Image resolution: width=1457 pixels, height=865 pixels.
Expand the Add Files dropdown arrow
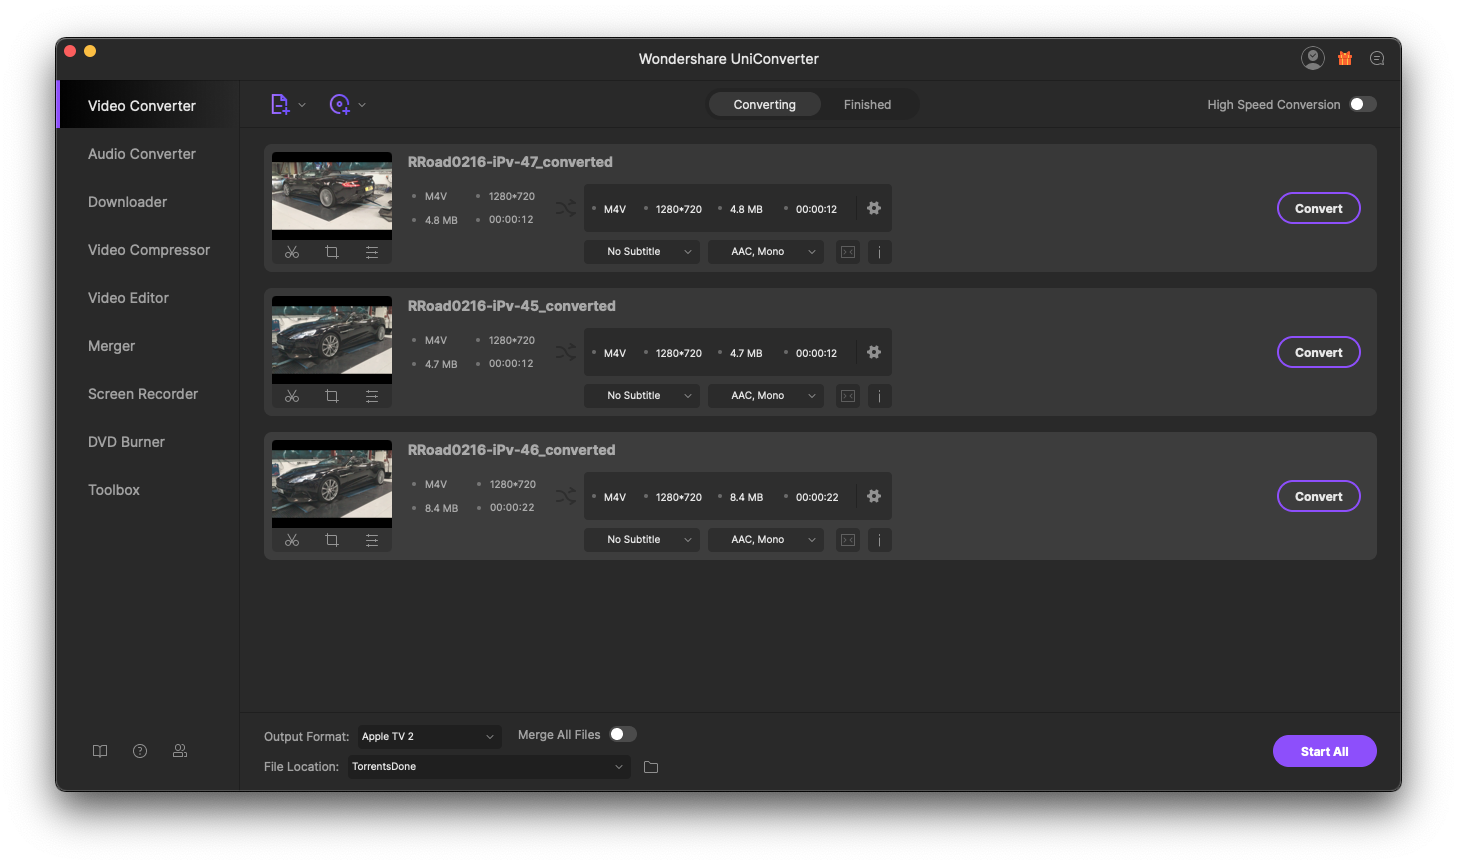[302, 105]
